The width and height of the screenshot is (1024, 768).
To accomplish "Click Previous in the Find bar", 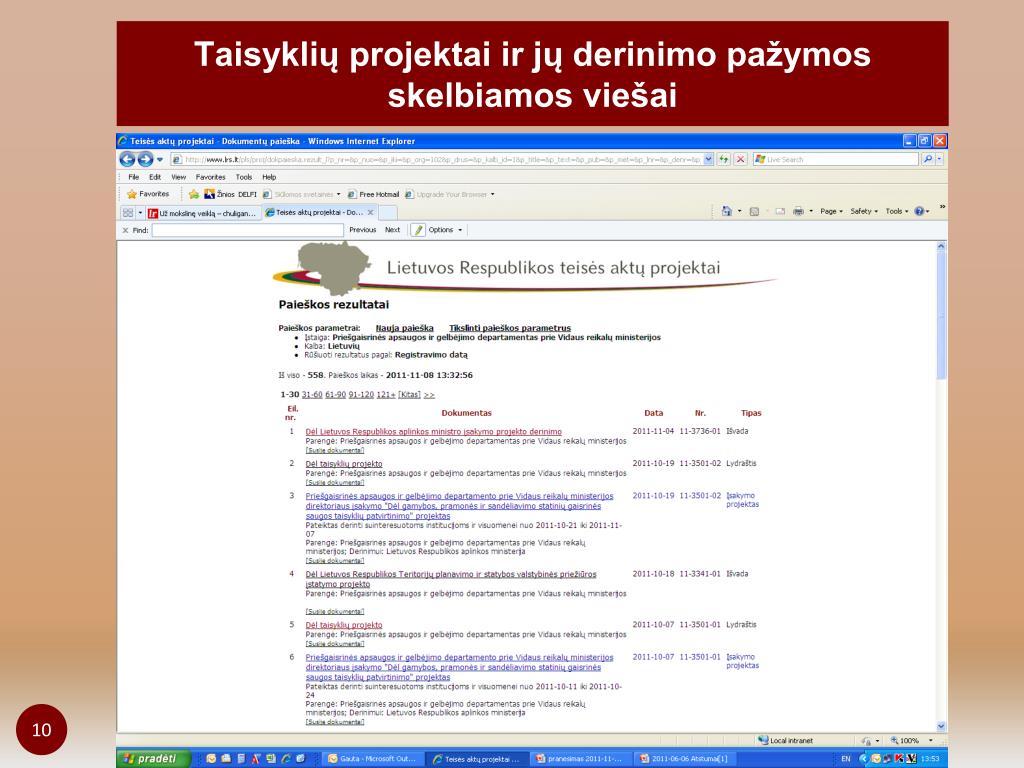I will tap(362, 230).
